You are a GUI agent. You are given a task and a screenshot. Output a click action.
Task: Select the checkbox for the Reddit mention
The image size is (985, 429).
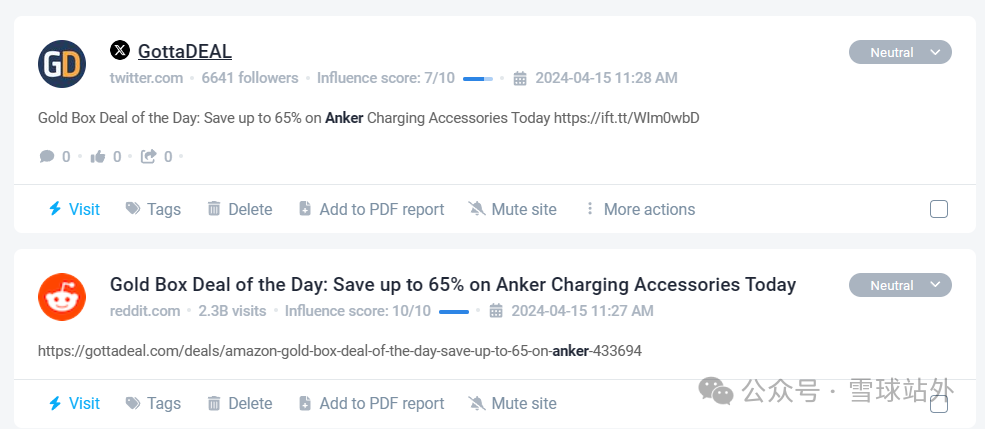938,404
